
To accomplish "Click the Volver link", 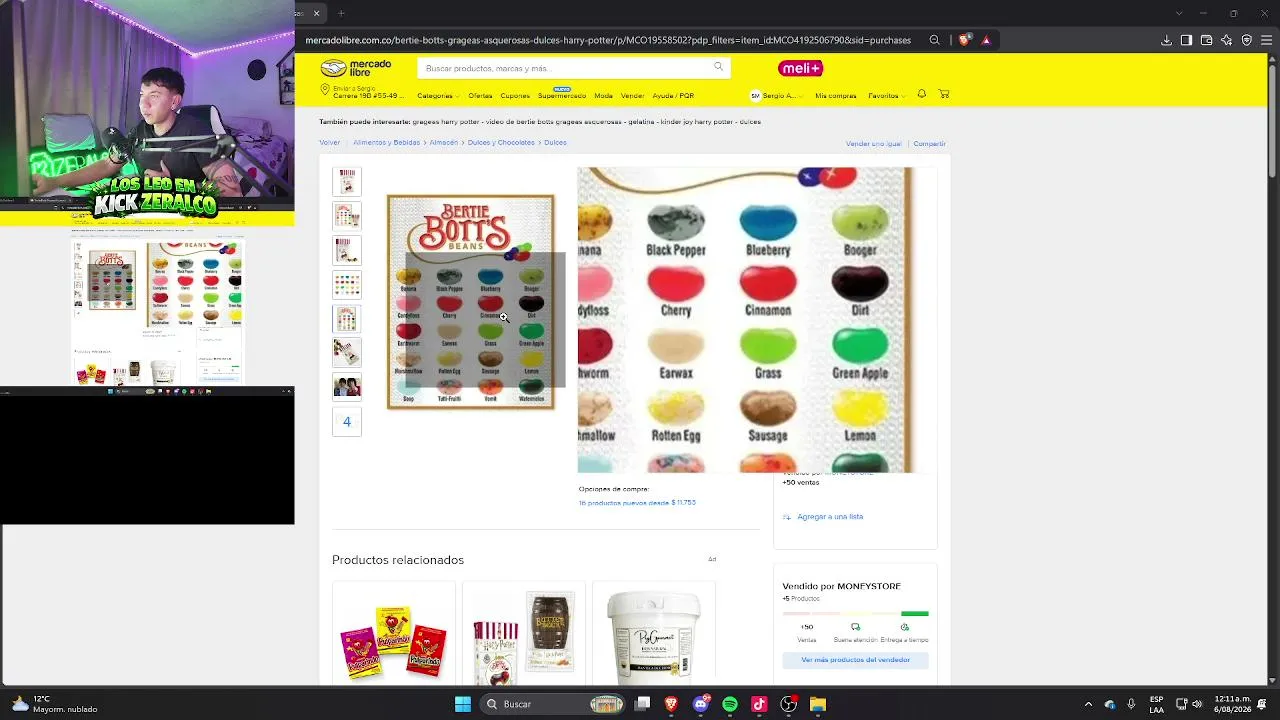I will click(330, 143).
